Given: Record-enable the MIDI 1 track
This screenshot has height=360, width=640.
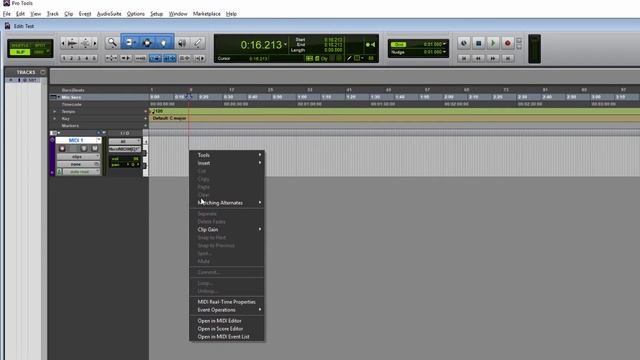Looking at the screenshot, I should [62, 149].
